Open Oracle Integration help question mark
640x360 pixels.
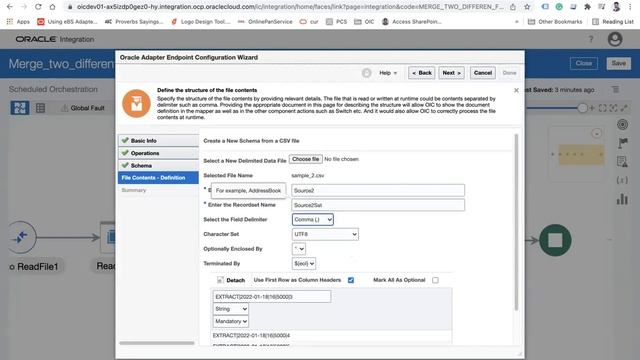click(x=591, y=39)
